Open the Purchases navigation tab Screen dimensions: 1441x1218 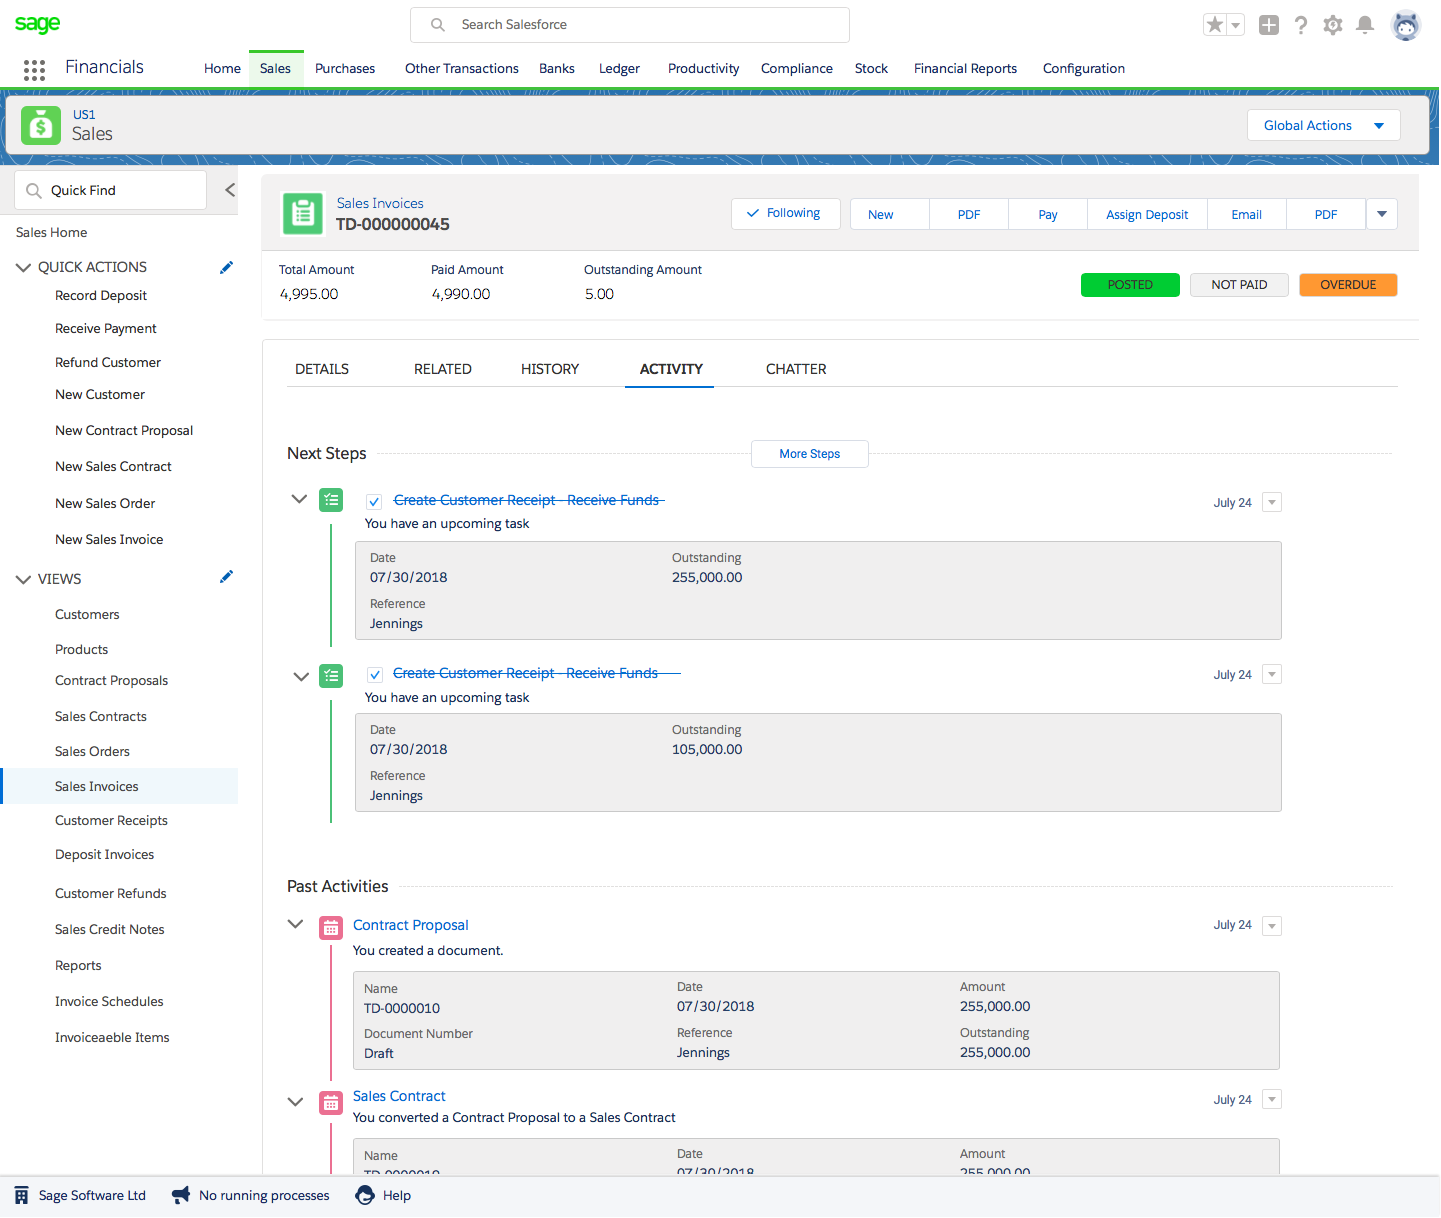point(345,69)
